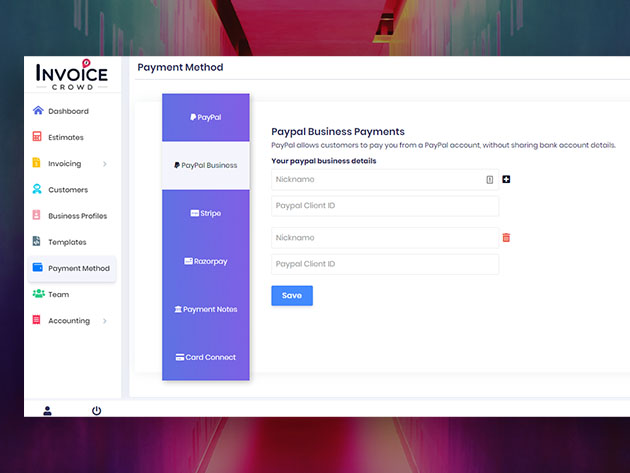Viewport: 630px width, 473px height.
Task: Click the Payment Method page title
Action: tap(180, 67)
